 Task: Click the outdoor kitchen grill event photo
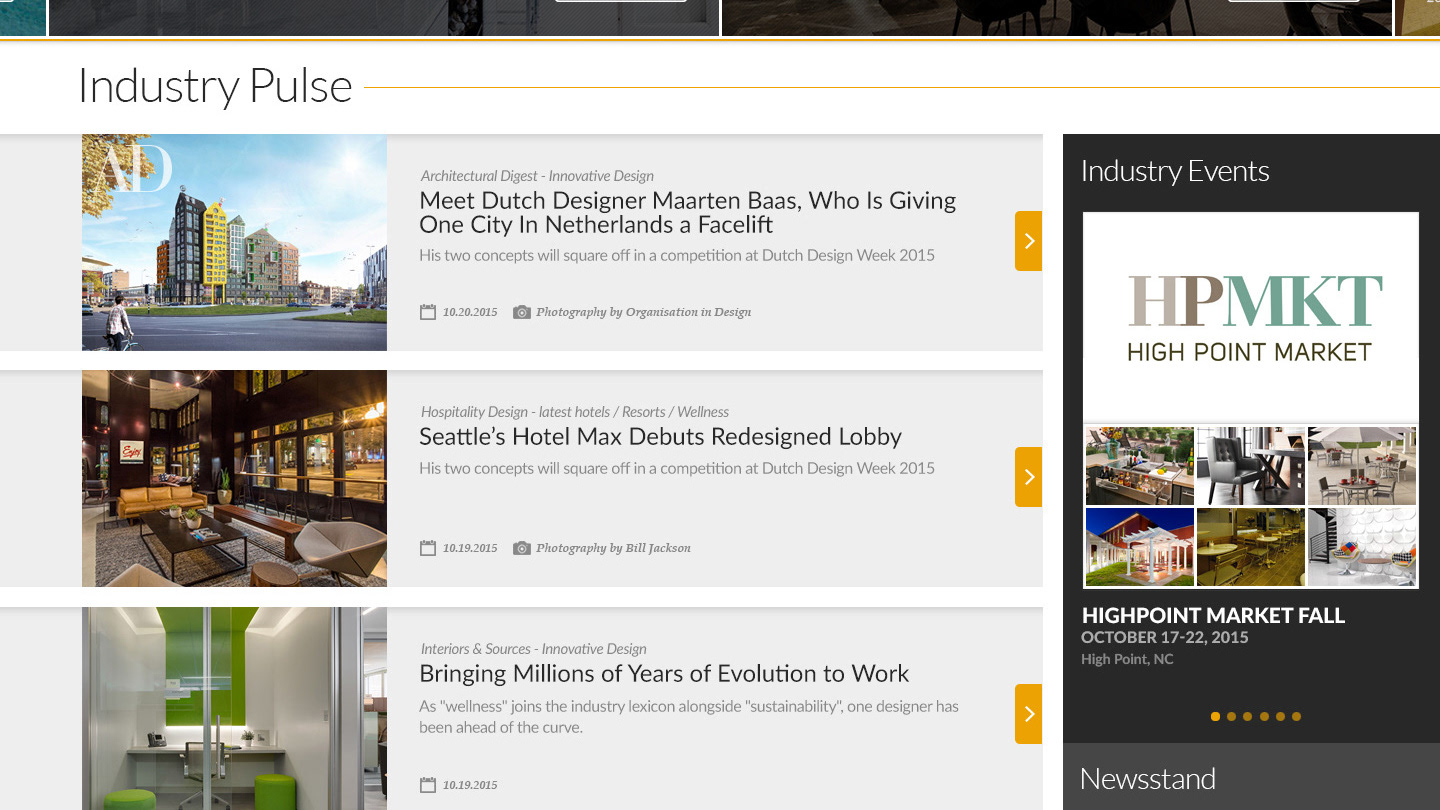[x=1140, y=466]
